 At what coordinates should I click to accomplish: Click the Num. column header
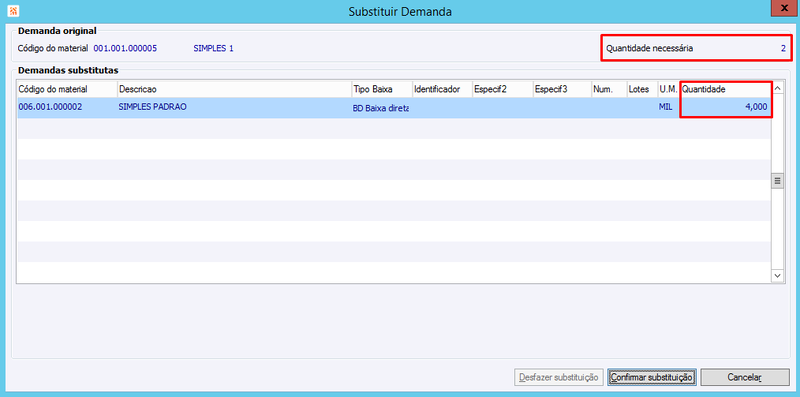click(x=609, y=89)
